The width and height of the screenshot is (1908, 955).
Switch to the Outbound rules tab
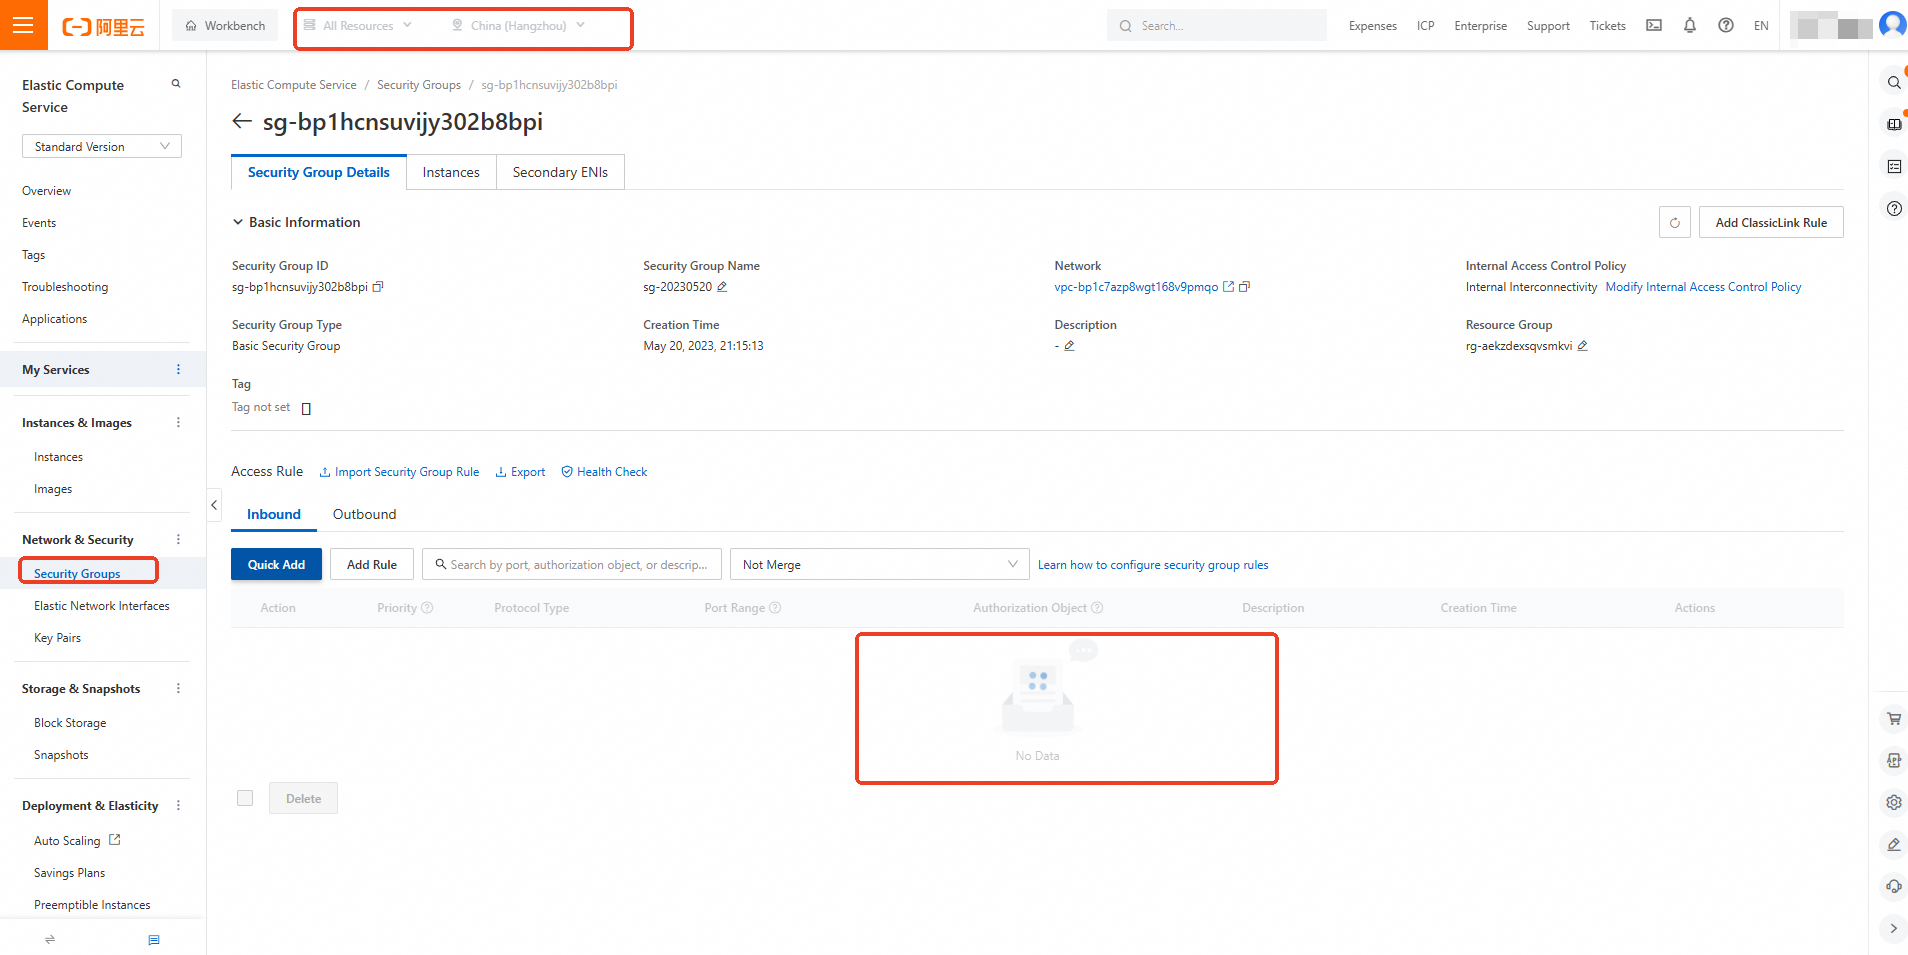pos(364,514)
